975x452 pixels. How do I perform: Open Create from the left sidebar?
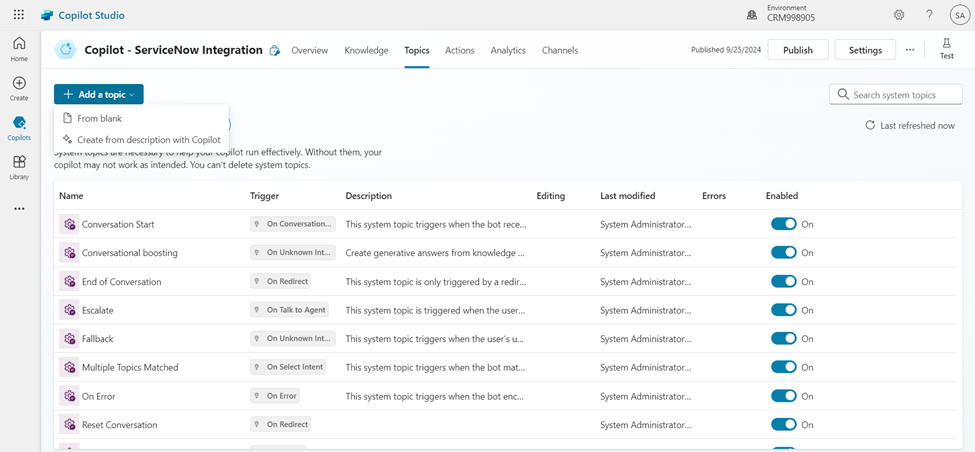click(19, 89)
